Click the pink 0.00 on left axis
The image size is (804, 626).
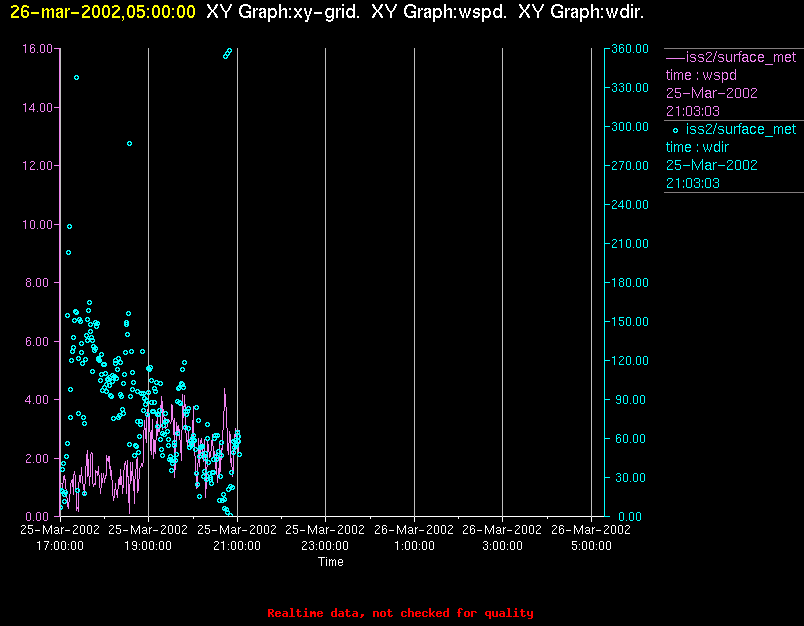[x=39, y=517]
